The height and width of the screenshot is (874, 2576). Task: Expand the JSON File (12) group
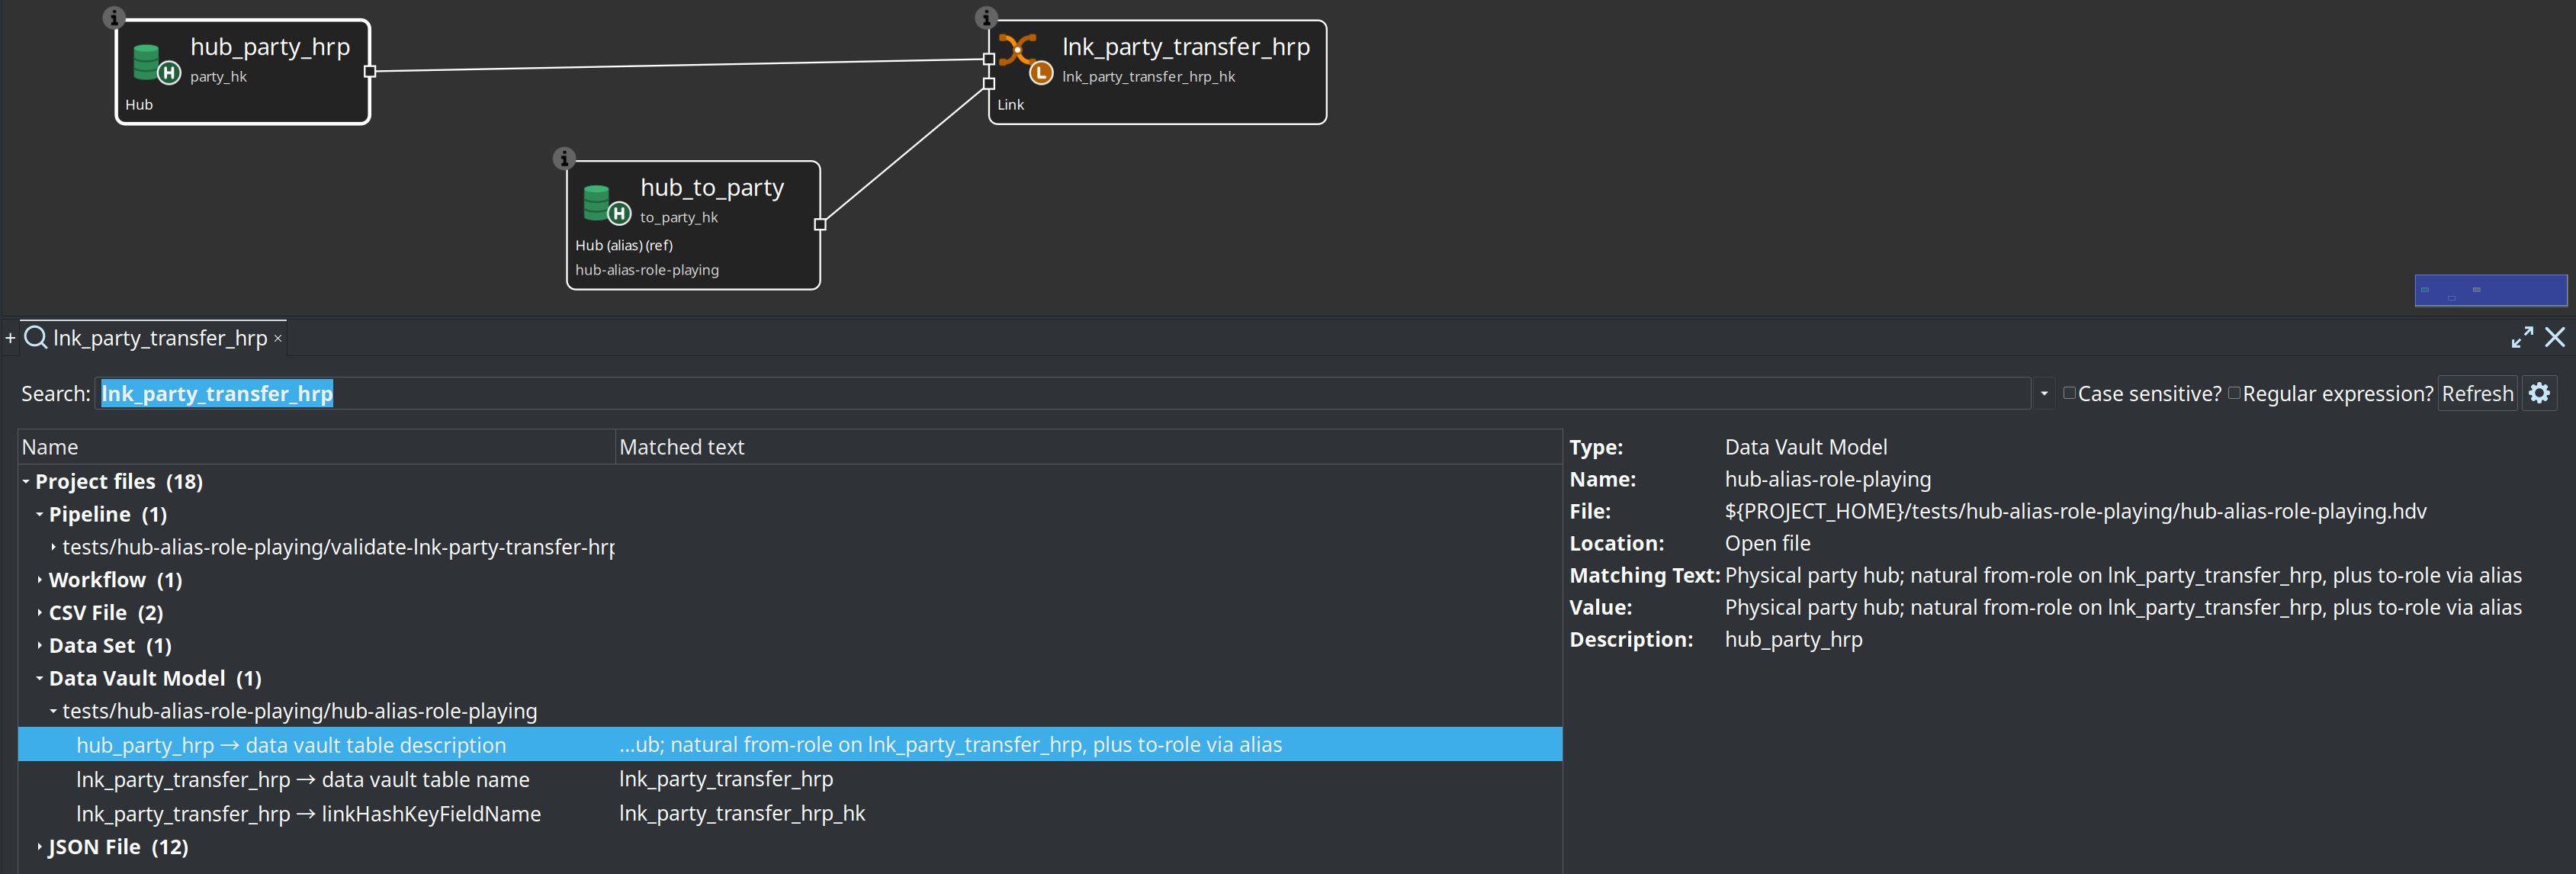tap(40, 847)
